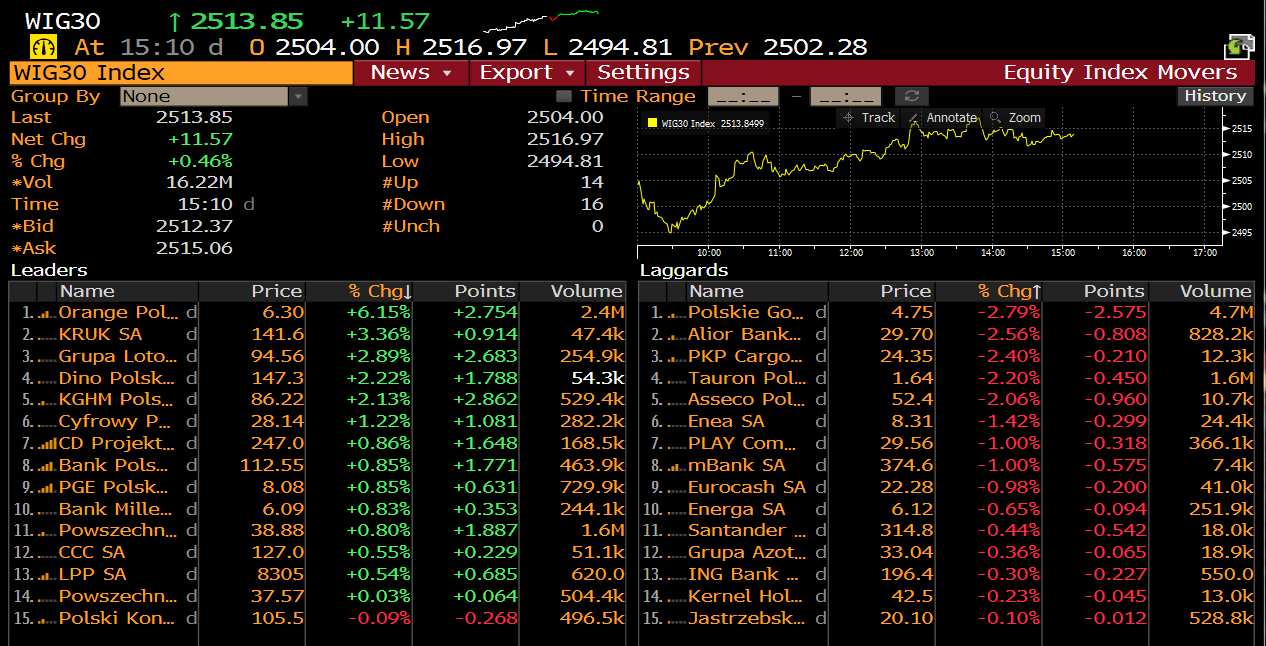Click the bar chart icon beside Polski Kon..
This screenshot has height=646, width=1266.
[x=47, y=619]
